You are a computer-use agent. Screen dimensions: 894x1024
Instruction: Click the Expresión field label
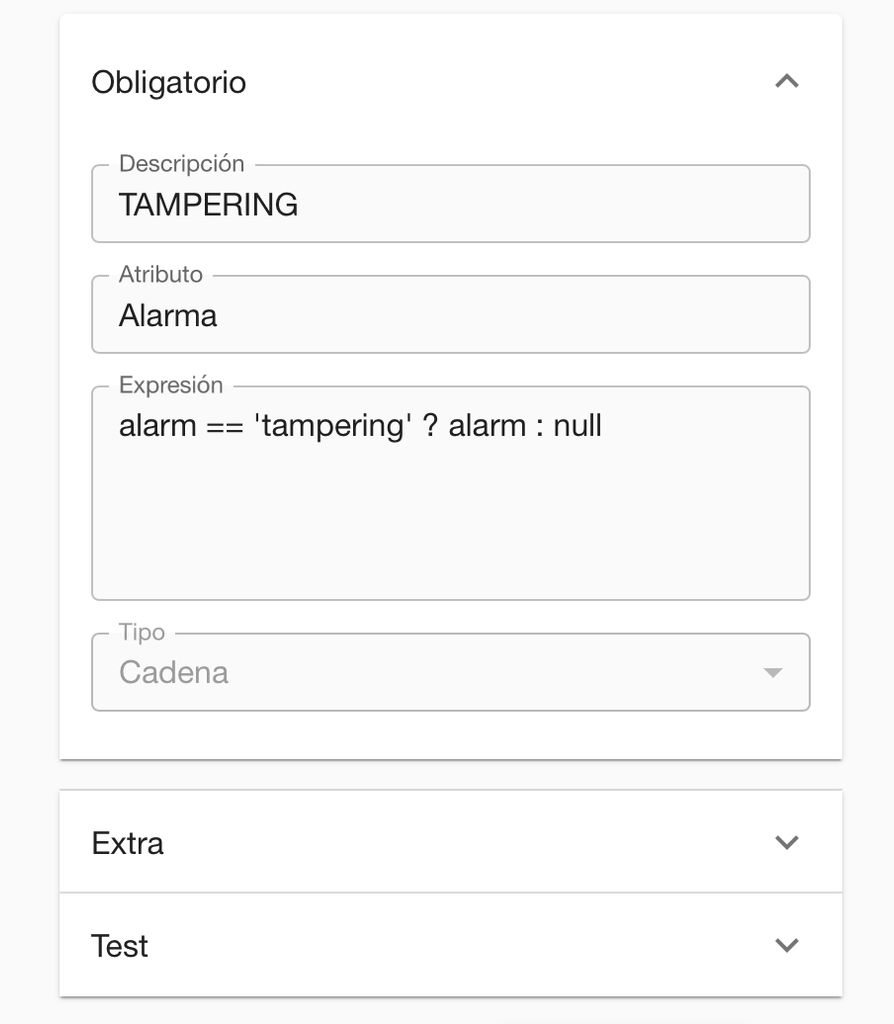(171, 385)
